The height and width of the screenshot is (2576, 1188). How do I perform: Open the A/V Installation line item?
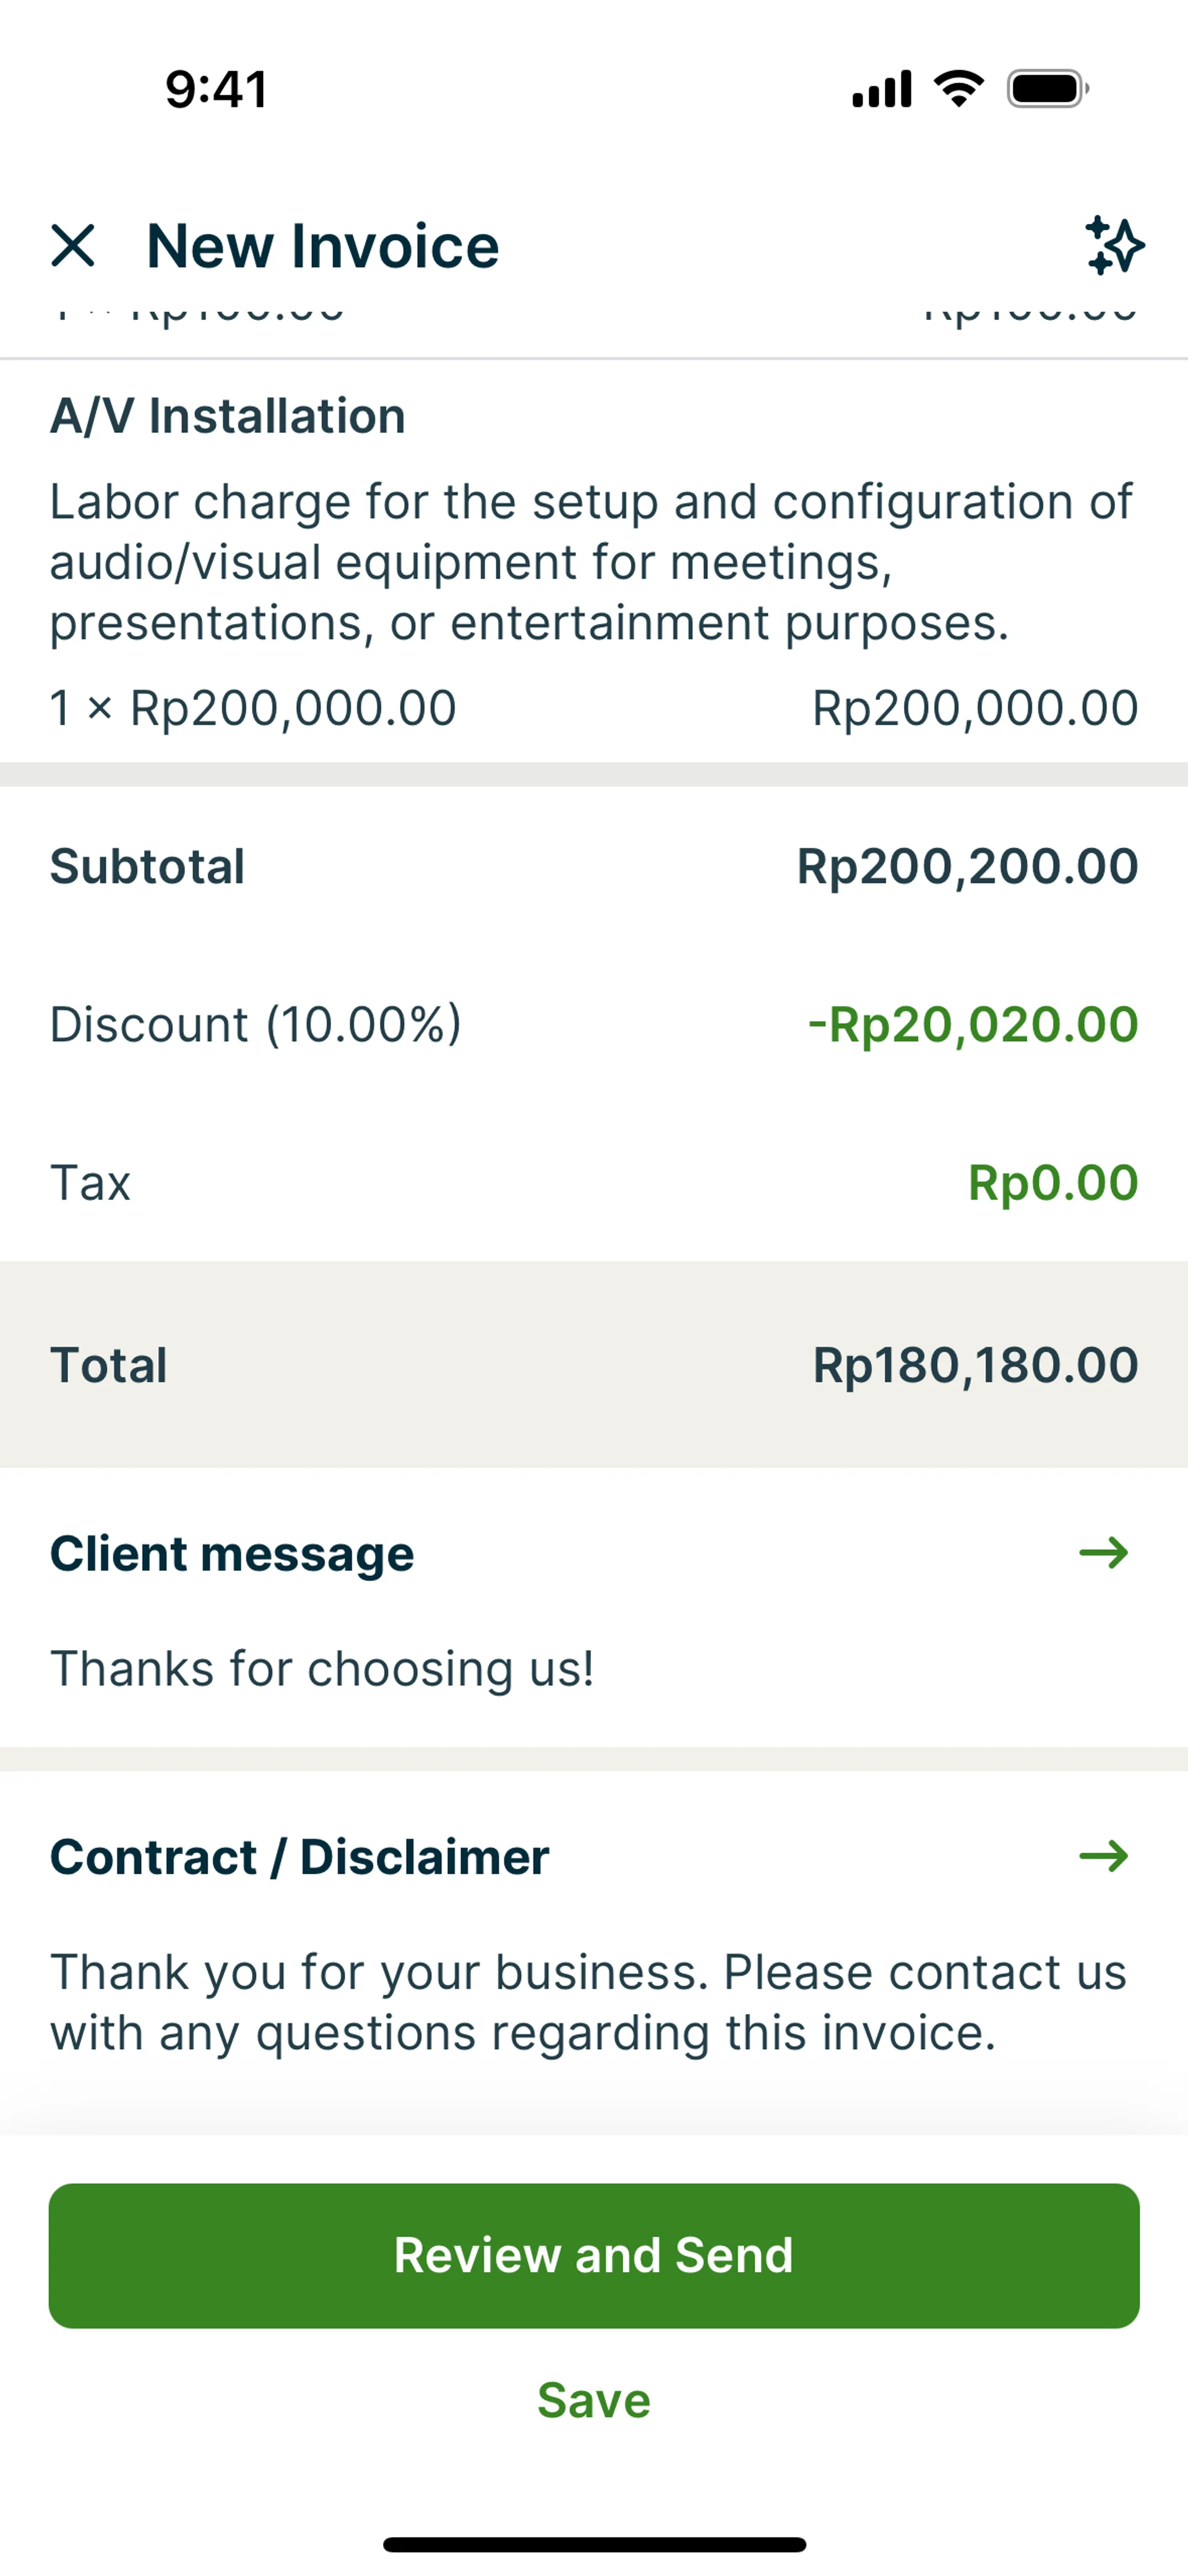[228, 416]
